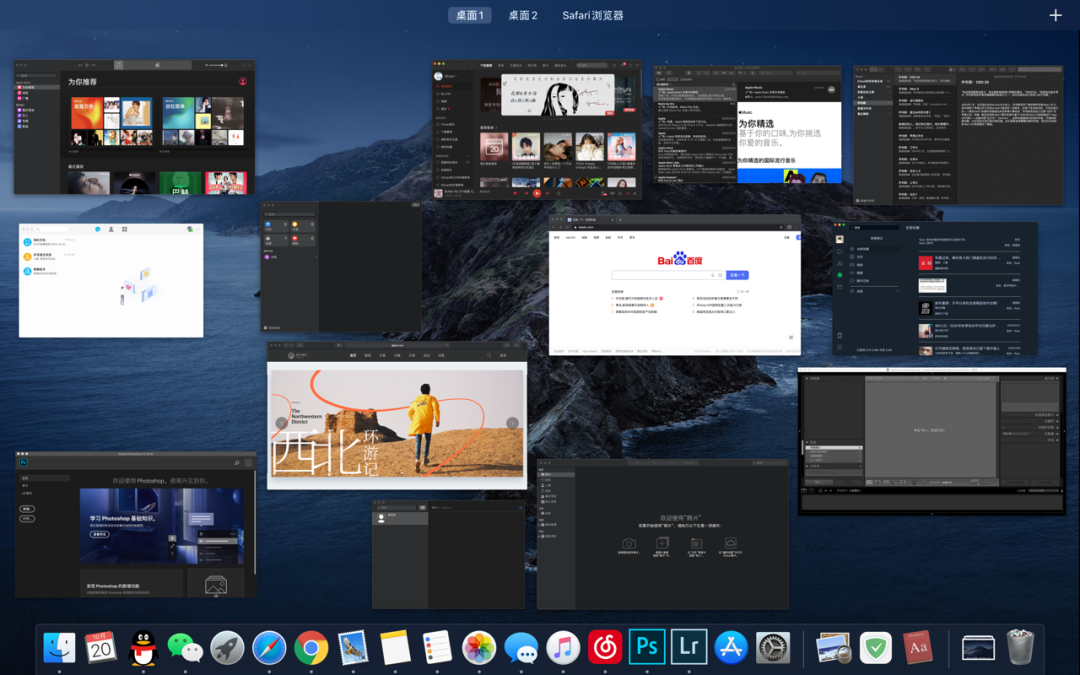This screenshot has width=1080, height=675.
Task: Open NetEase Cloud Music in Dock
Action: pyautogui.click(x=605, y=647)
